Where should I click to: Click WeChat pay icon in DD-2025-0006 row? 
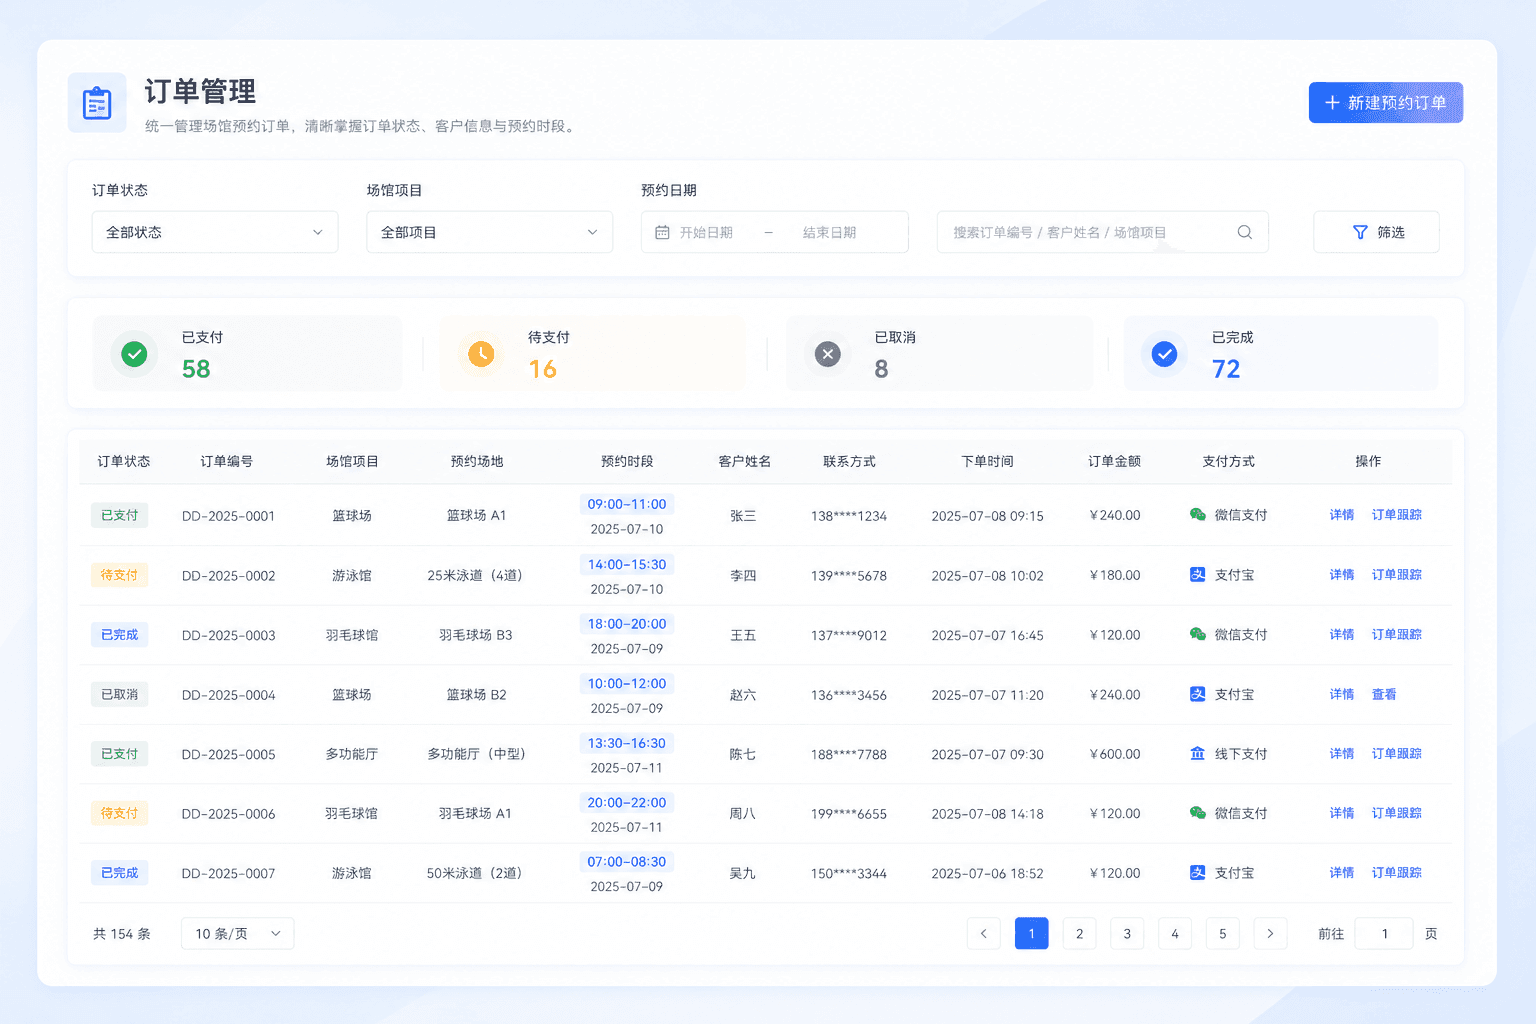(x=1197, y=813)
